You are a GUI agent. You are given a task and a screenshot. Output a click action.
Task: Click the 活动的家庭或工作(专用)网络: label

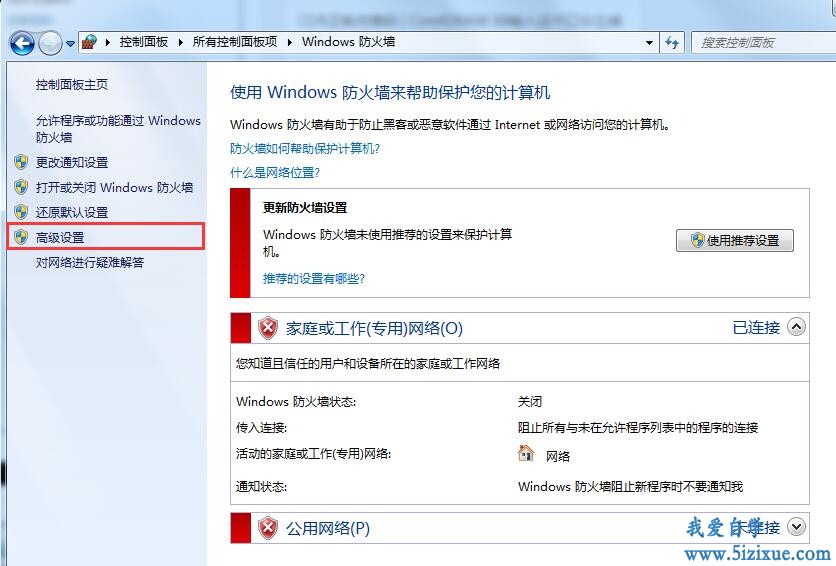[x=314, y=454]
